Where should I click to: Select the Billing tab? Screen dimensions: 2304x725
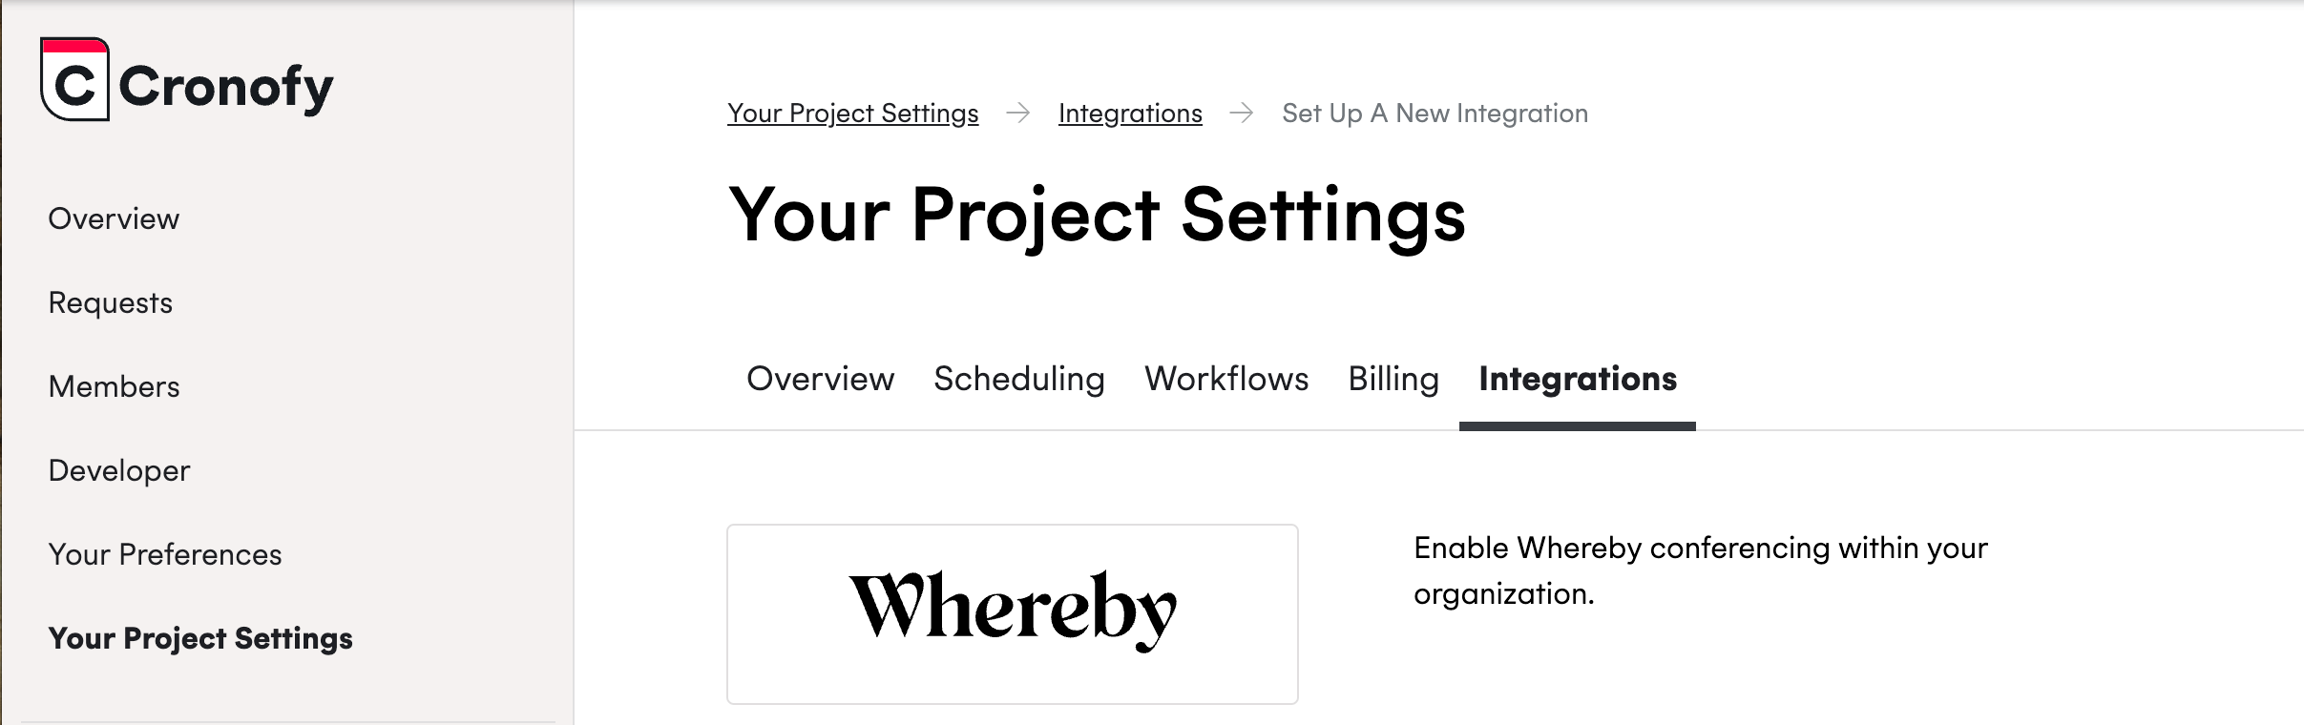coord(1393,379)
